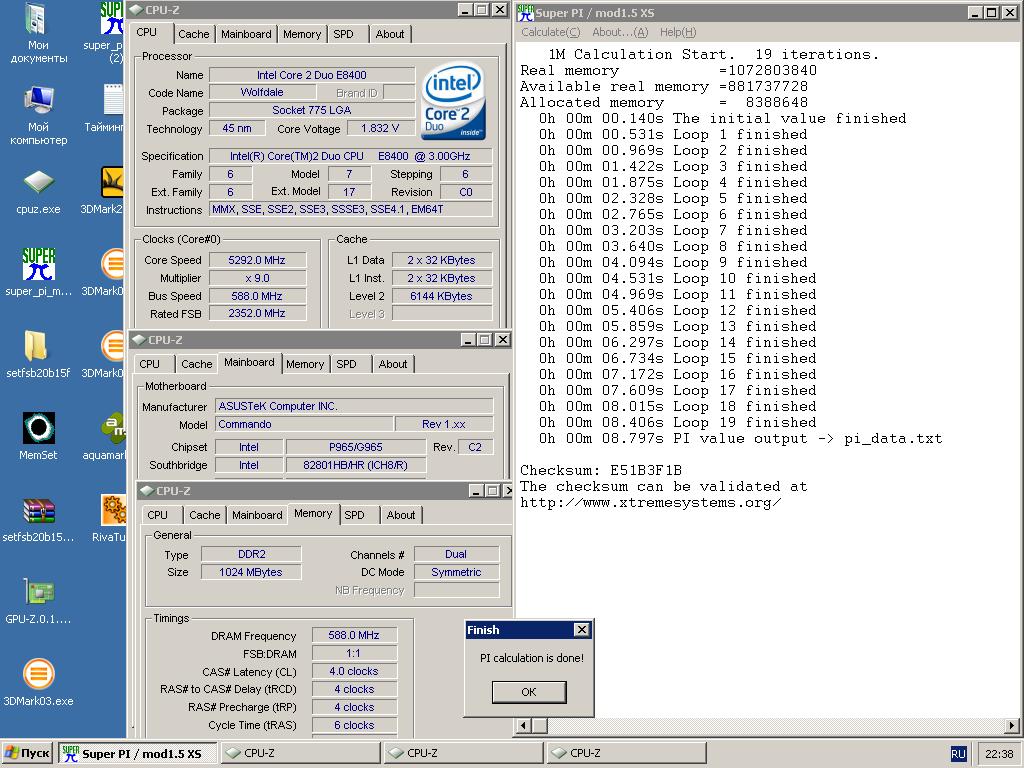
Task: Click the bottom CPU-Z window title icon
Action: pyautogui.click(x=146, y=490)
